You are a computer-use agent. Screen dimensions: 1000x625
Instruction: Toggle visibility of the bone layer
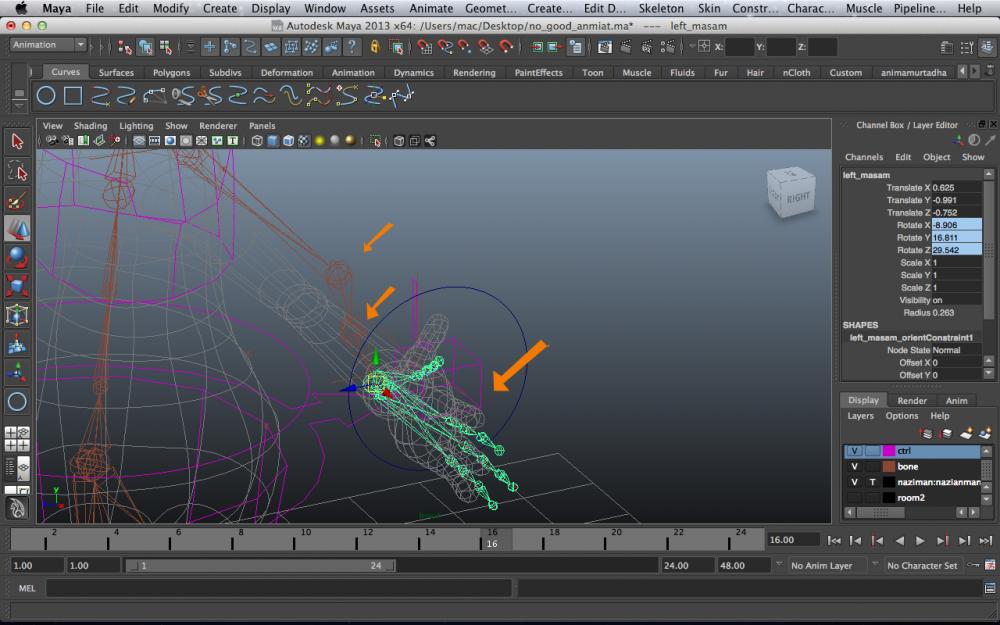pos(854,466)
